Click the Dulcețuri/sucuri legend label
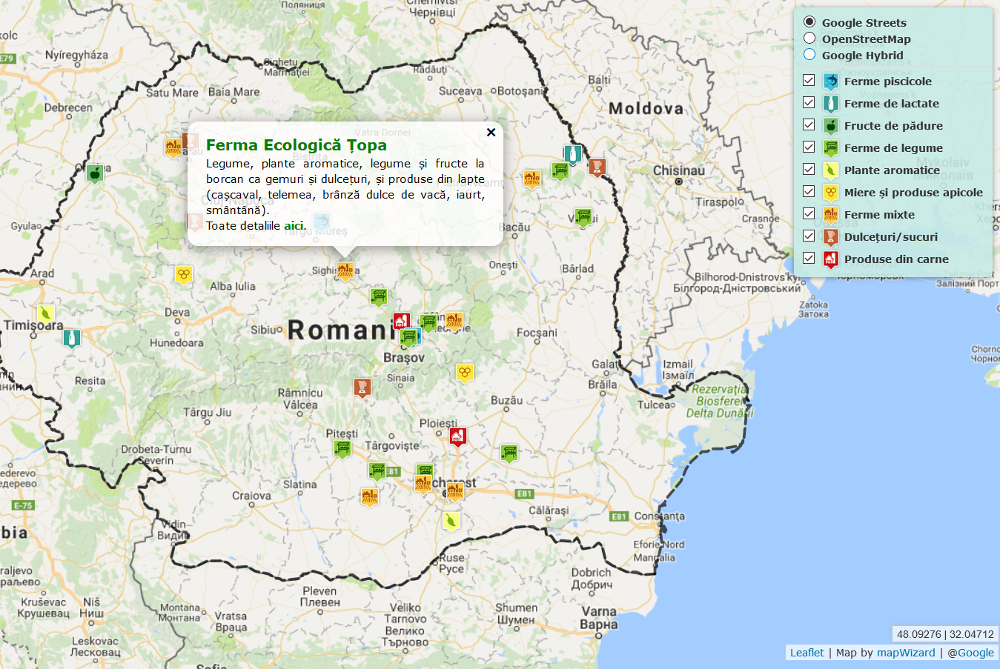 (x=891, y=237)
